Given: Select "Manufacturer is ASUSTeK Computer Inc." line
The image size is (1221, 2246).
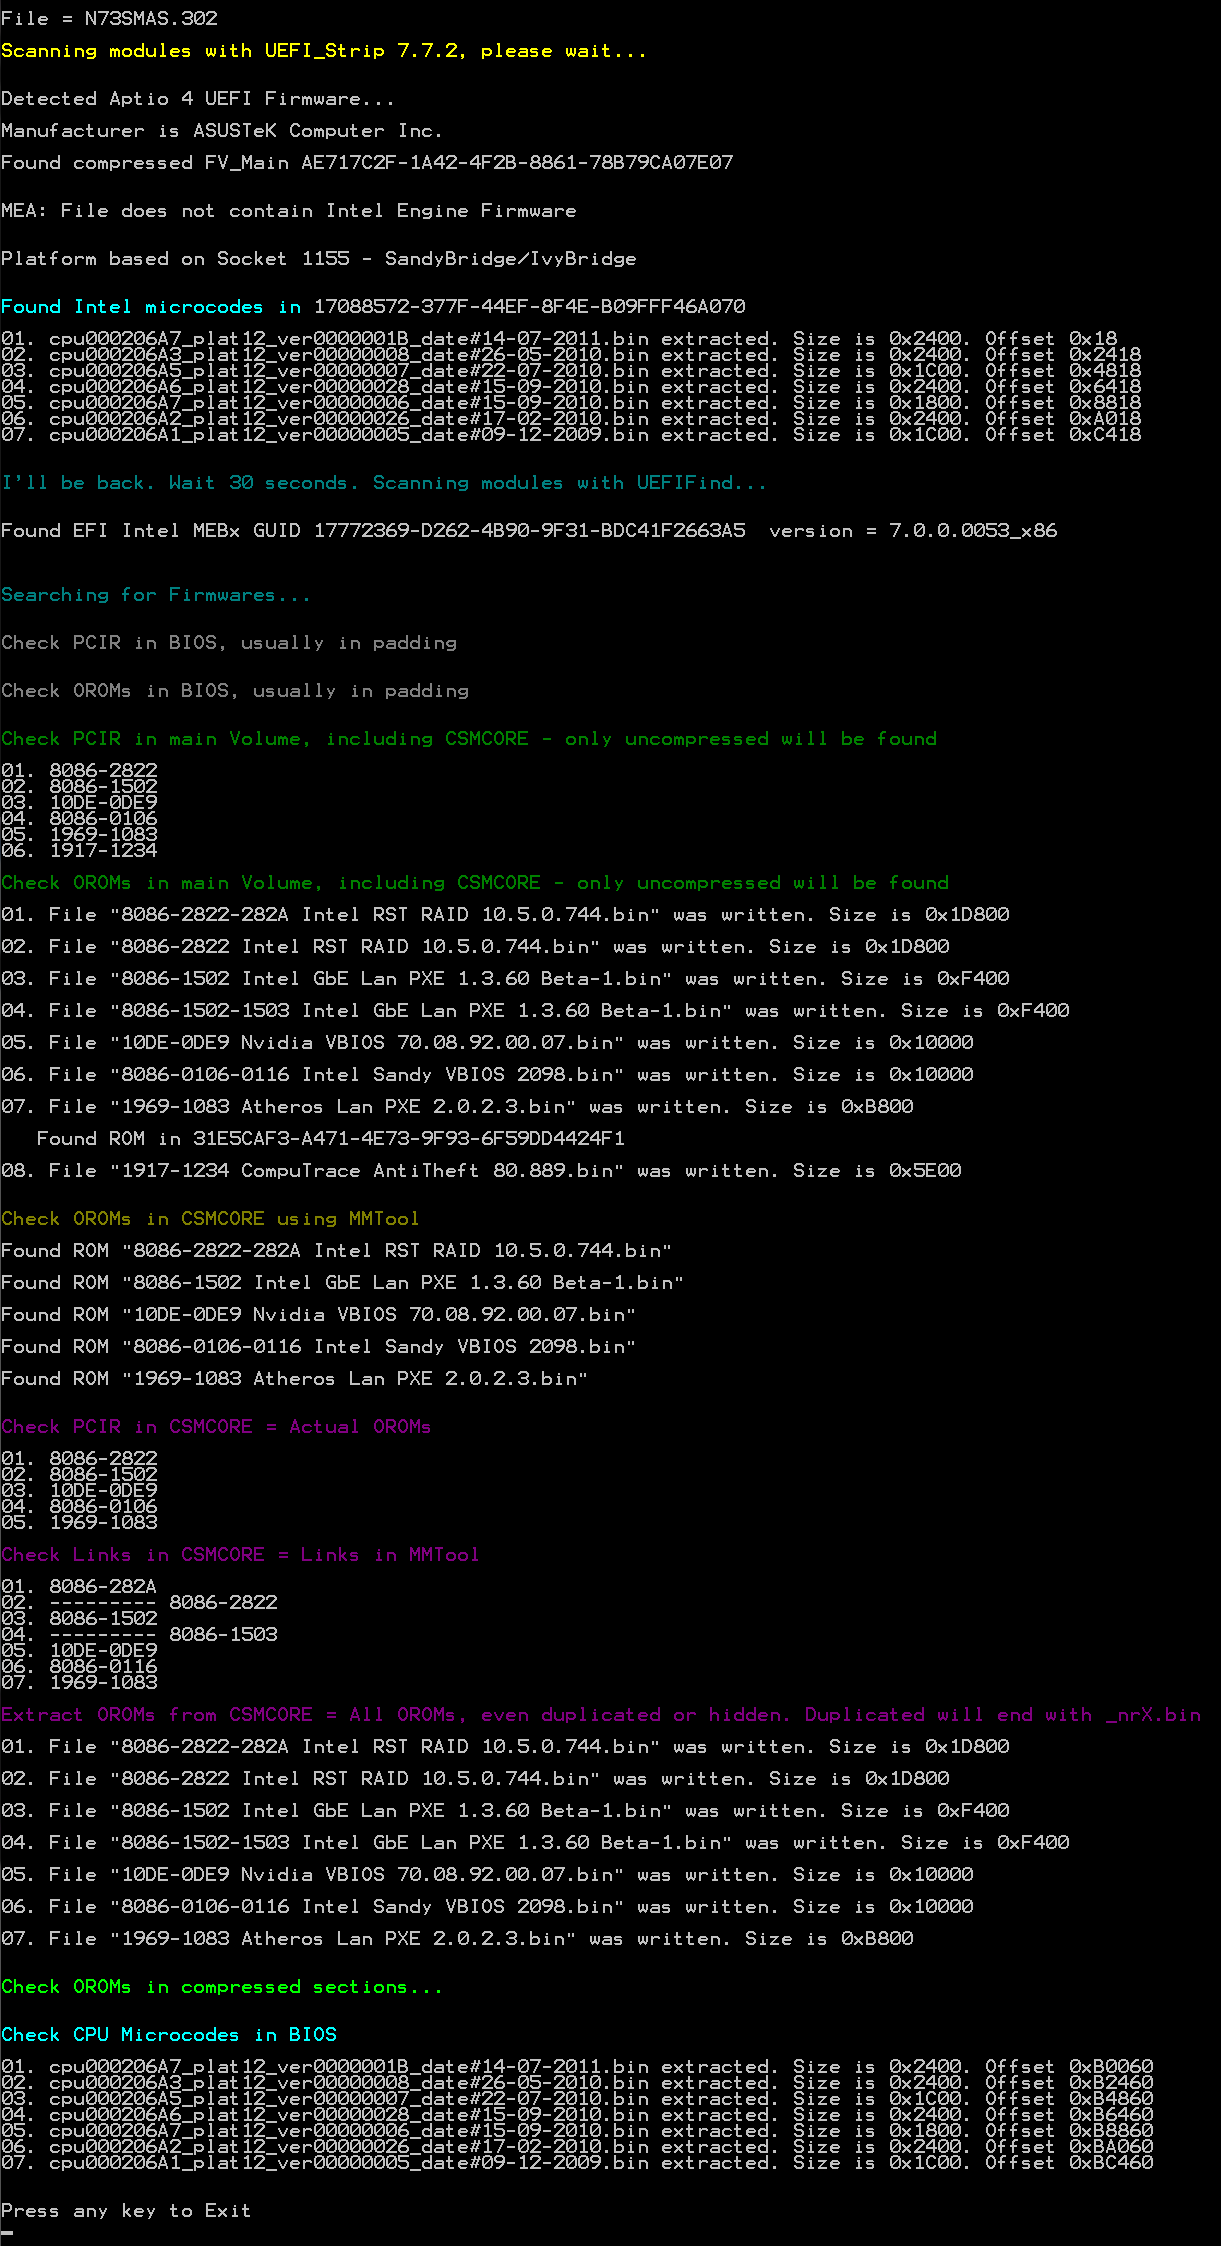Looking at the screenshot, I should click(222, 131).
